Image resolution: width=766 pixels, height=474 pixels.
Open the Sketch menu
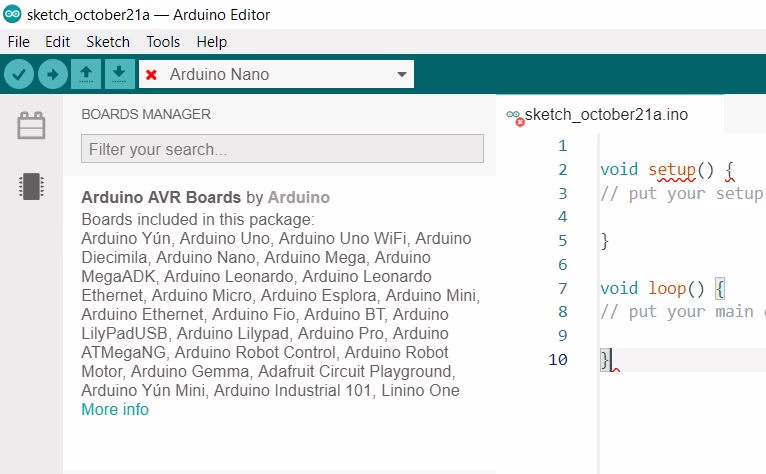click(x=108, y=42)
